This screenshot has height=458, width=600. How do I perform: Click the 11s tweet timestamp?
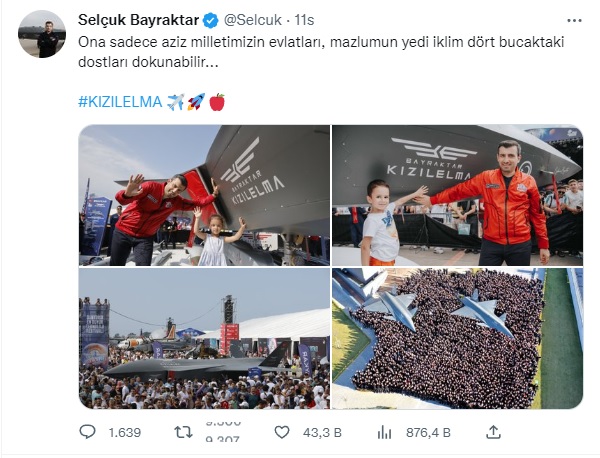pyautogui.click(x=304, y=20)
